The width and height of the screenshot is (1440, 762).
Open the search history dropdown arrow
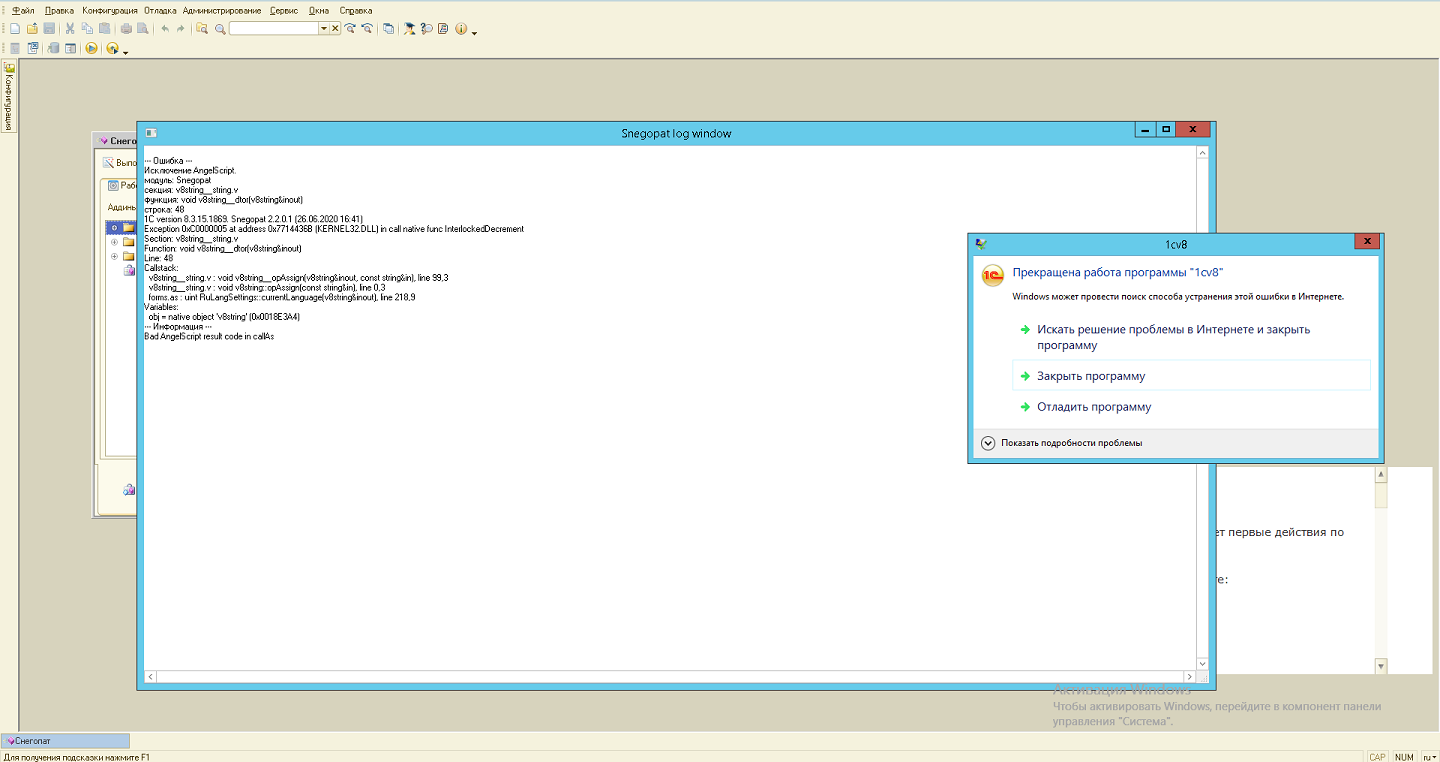pyautogui.click(x=324, y=29)
